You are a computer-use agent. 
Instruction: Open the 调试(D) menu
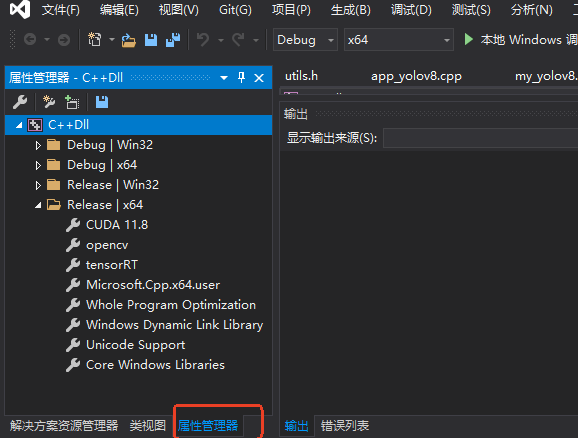pyautogui.click(x=411, y=10)
